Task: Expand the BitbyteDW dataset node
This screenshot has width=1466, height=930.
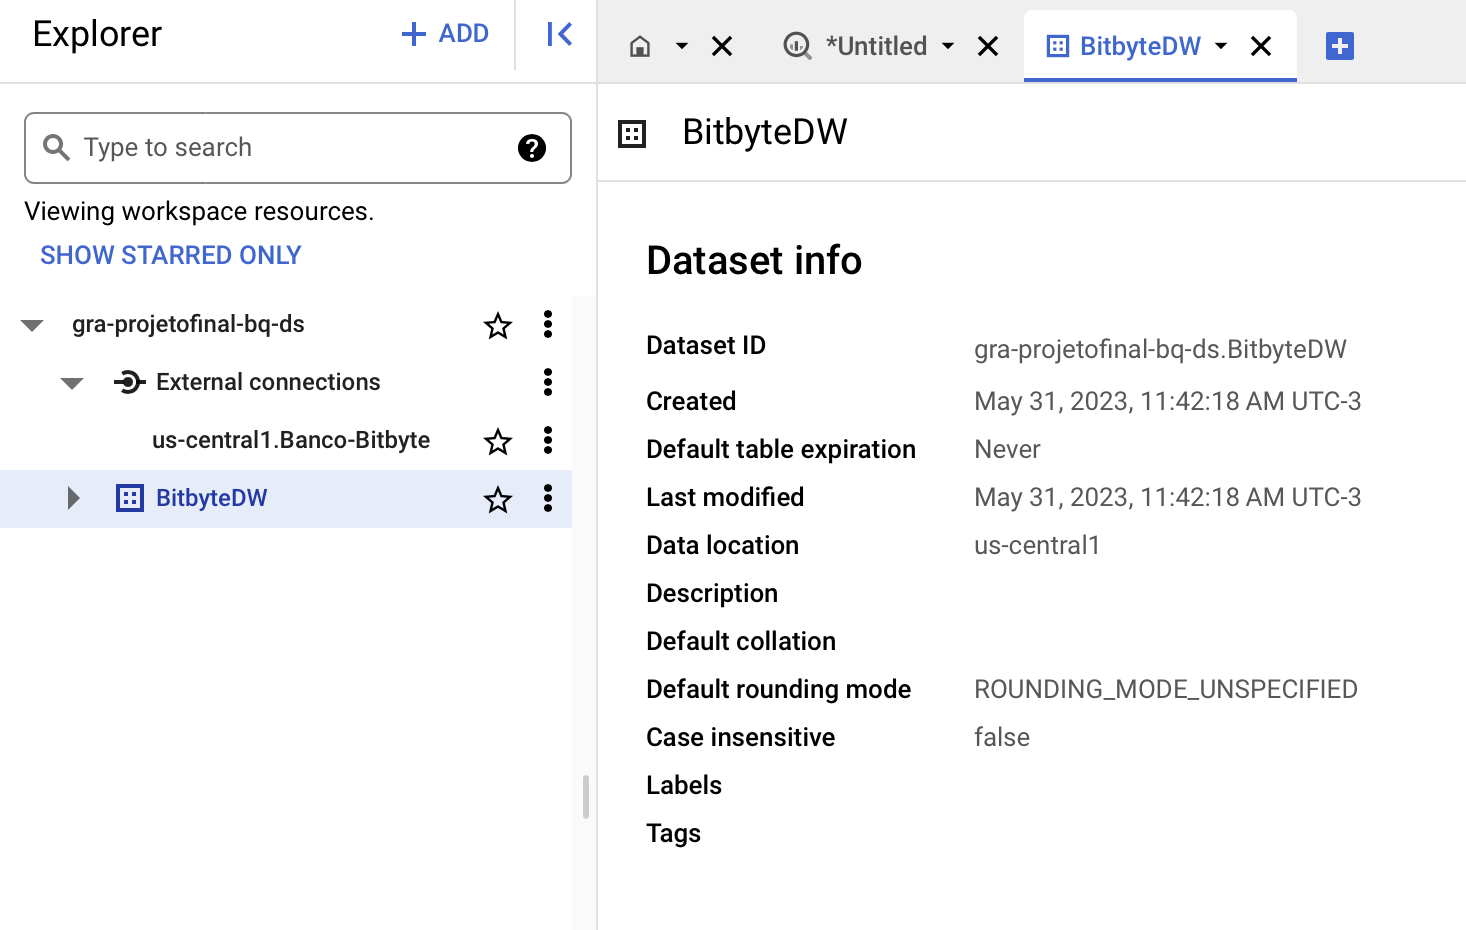Action: click(x=73, y=498)
